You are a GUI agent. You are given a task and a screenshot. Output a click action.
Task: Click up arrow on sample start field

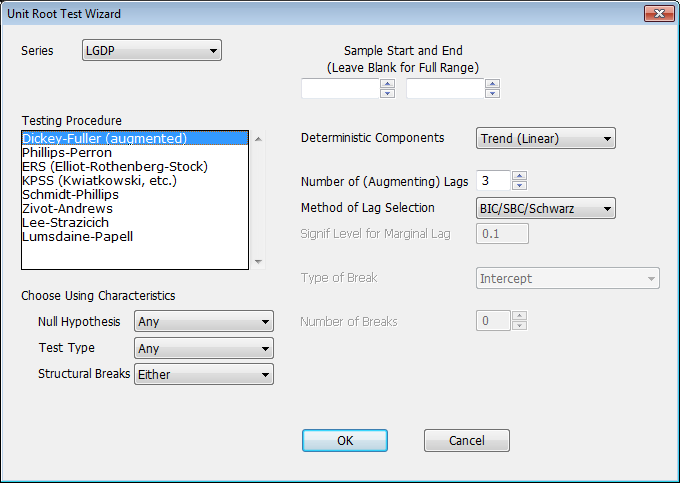[x=388, y=84]
